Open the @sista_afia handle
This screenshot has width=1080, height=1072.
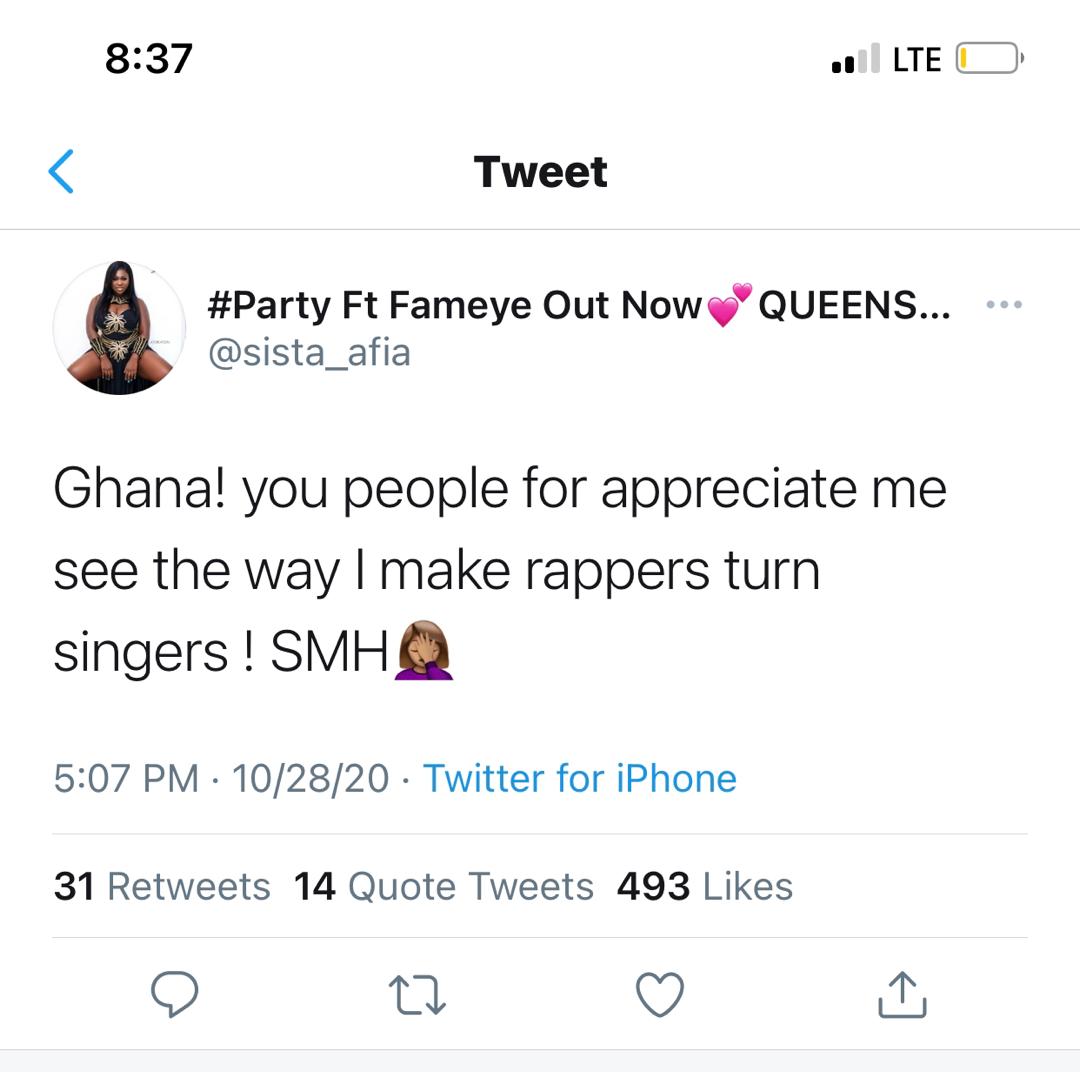point(309,353)
